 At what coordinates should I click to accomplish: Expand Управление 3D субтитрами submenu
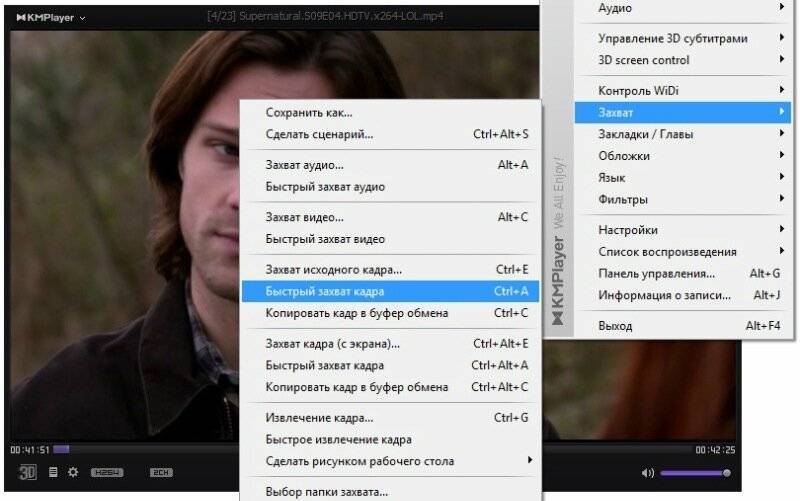pyautogui.click(x=683, y=38)
